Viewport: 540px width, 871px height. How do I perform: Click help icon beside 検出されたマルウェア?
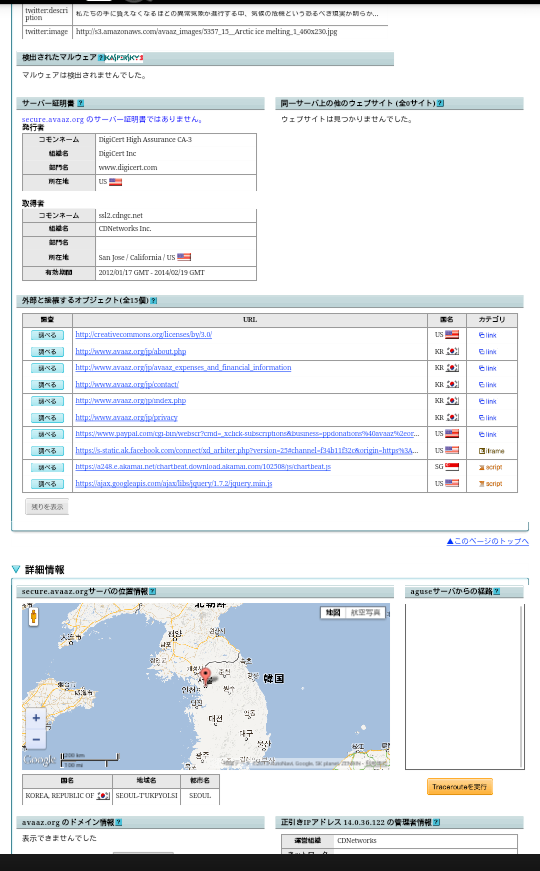(101, 58)
